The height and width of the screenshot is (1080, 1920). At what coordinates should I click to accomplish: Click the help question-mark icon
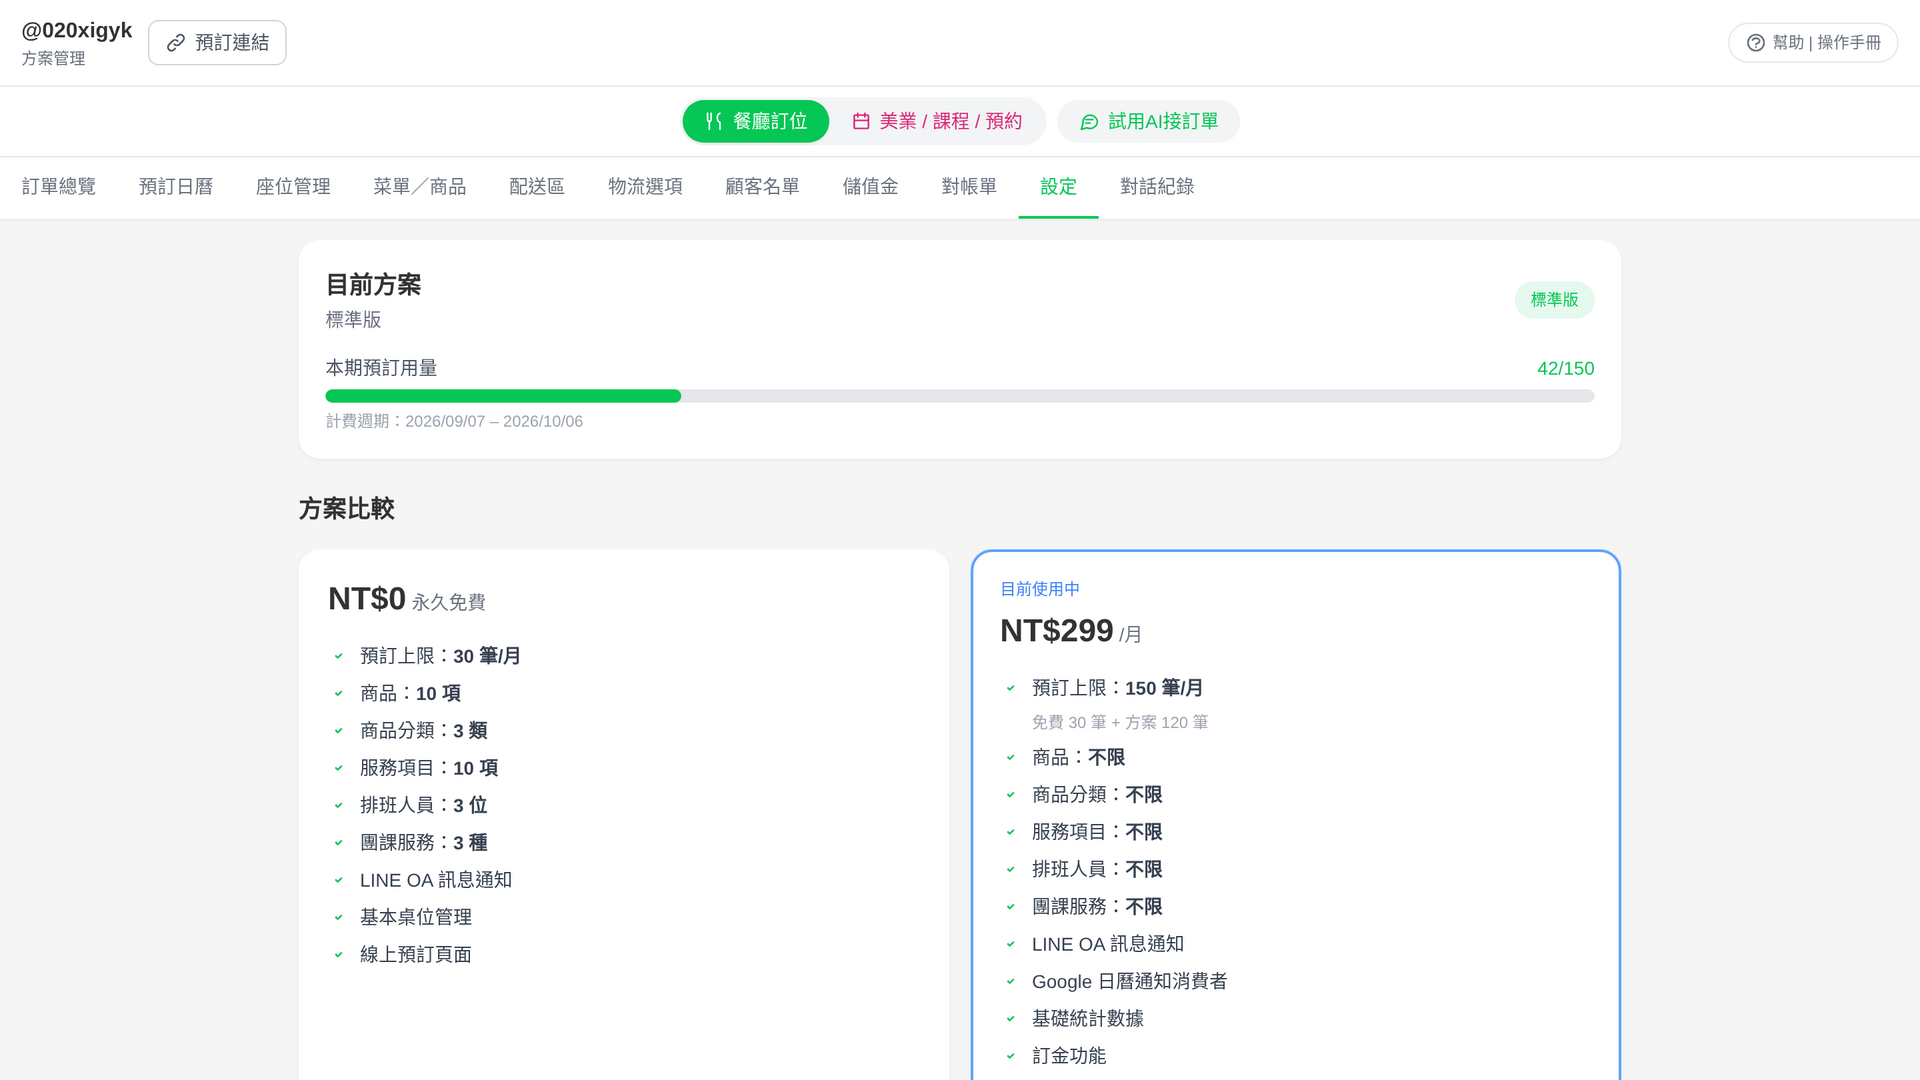[1755, 43]
